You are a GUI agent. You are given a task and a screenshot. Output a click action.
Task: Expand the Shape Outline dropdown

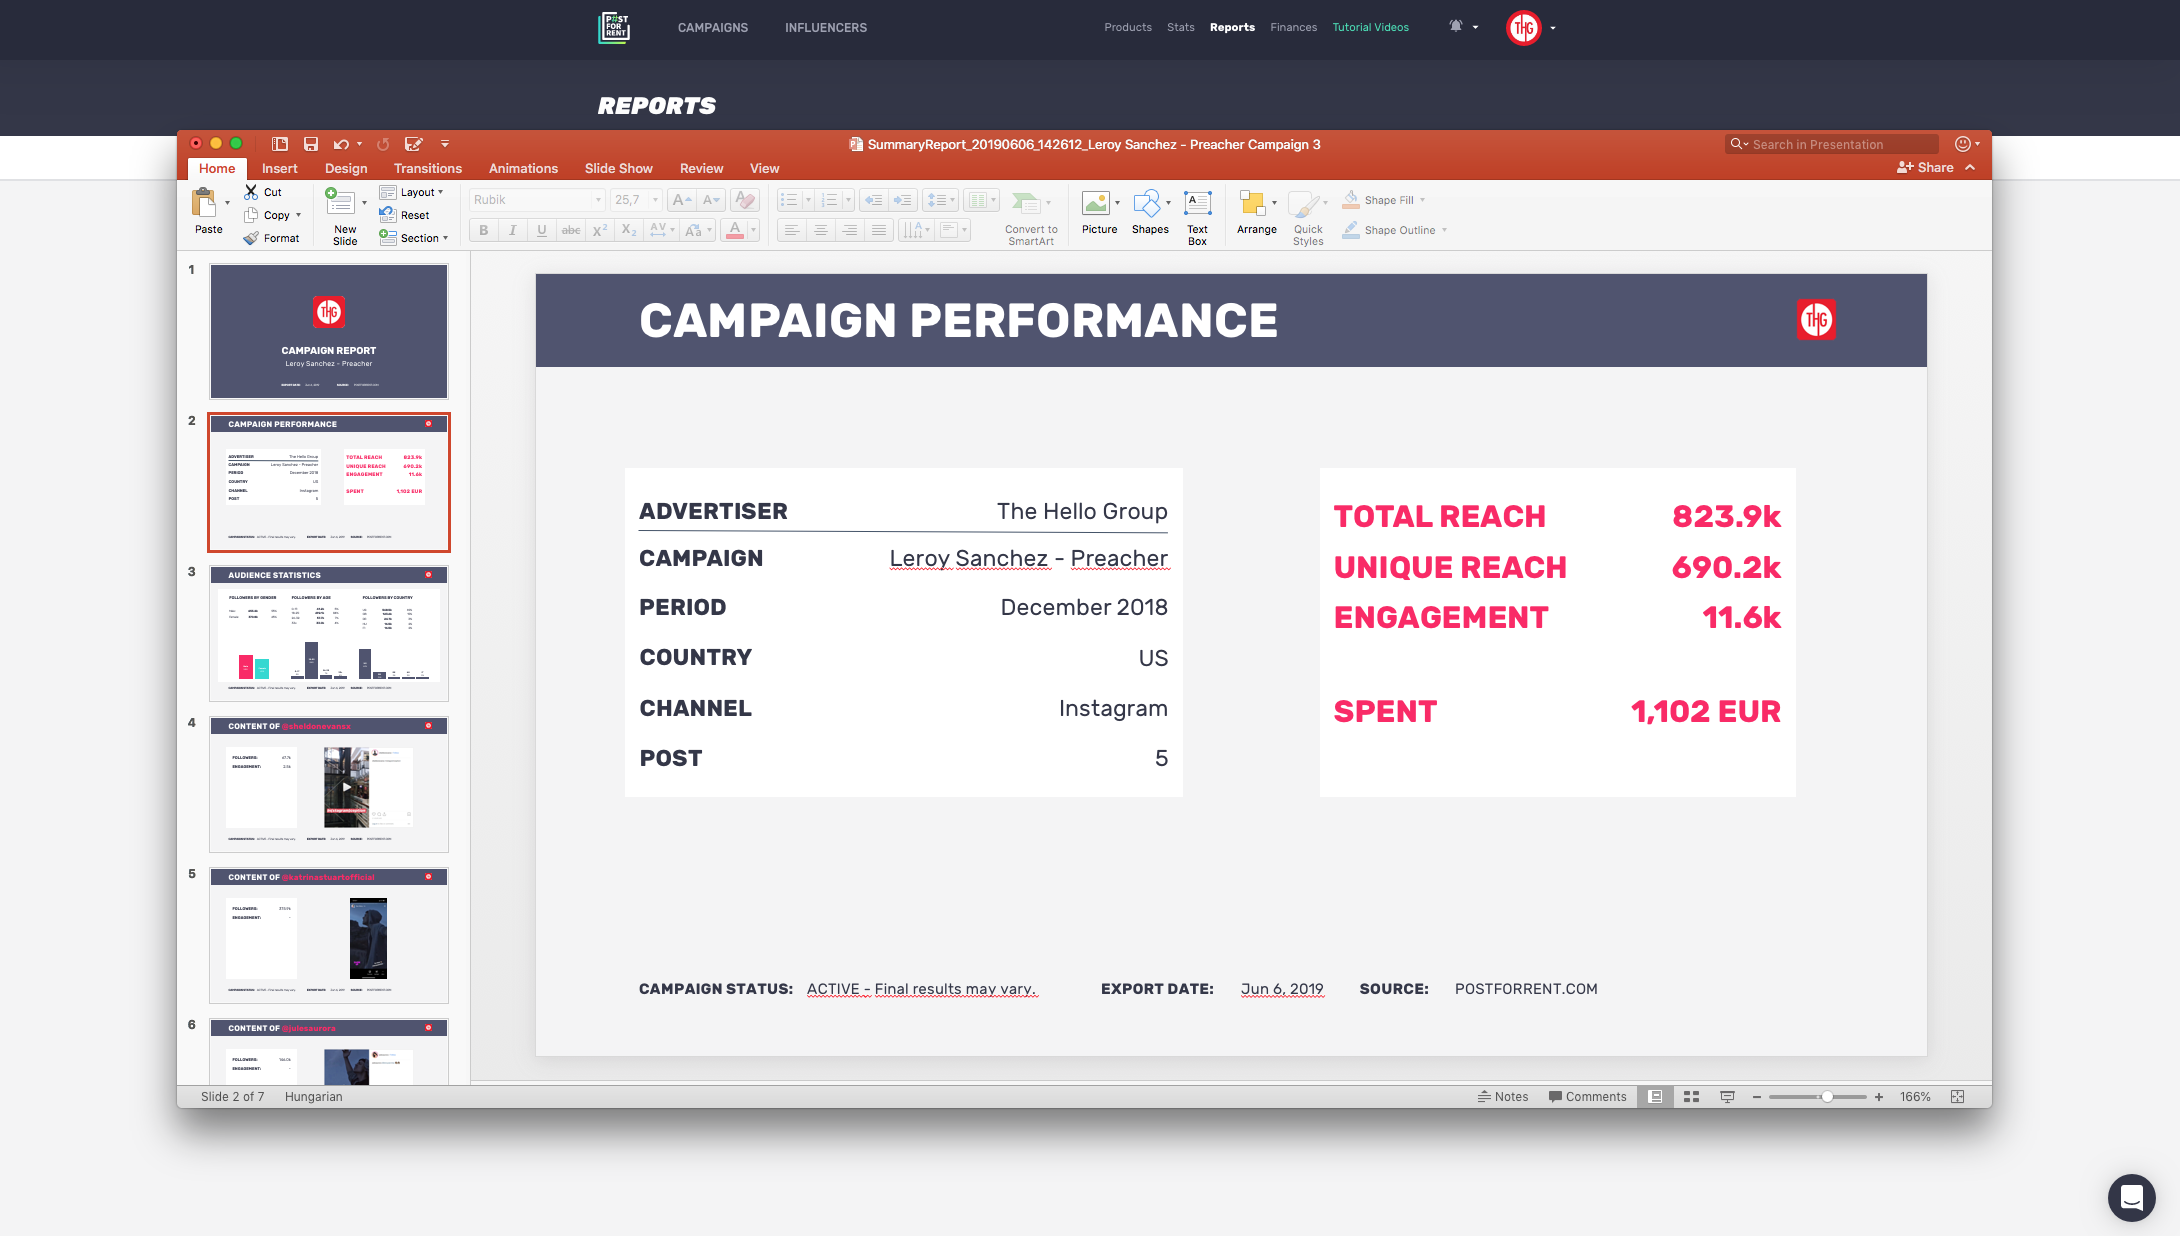click(x=1444, y=230)
